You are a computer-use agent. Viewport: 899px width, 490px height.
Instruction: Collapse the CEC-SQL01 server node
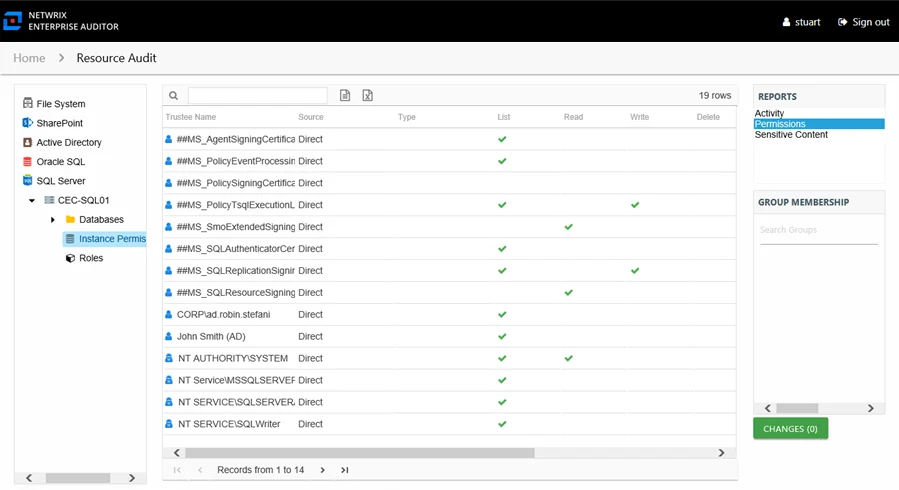[32, 201]
